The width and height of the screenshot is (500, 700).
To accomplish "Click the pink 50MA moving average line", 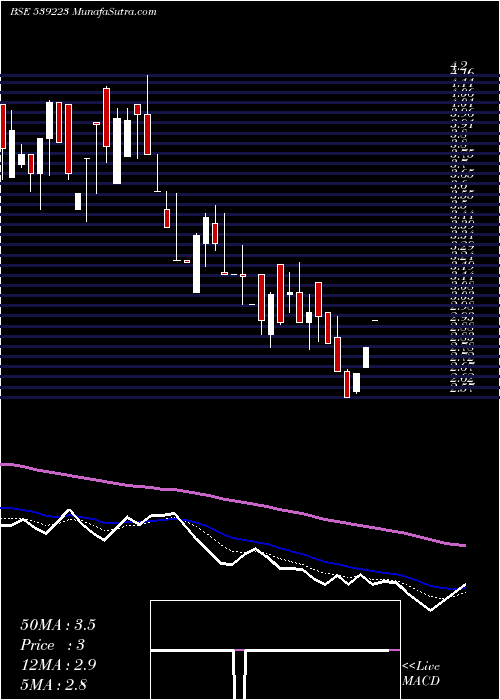I will pyautogui.click(x=232, y=501).
